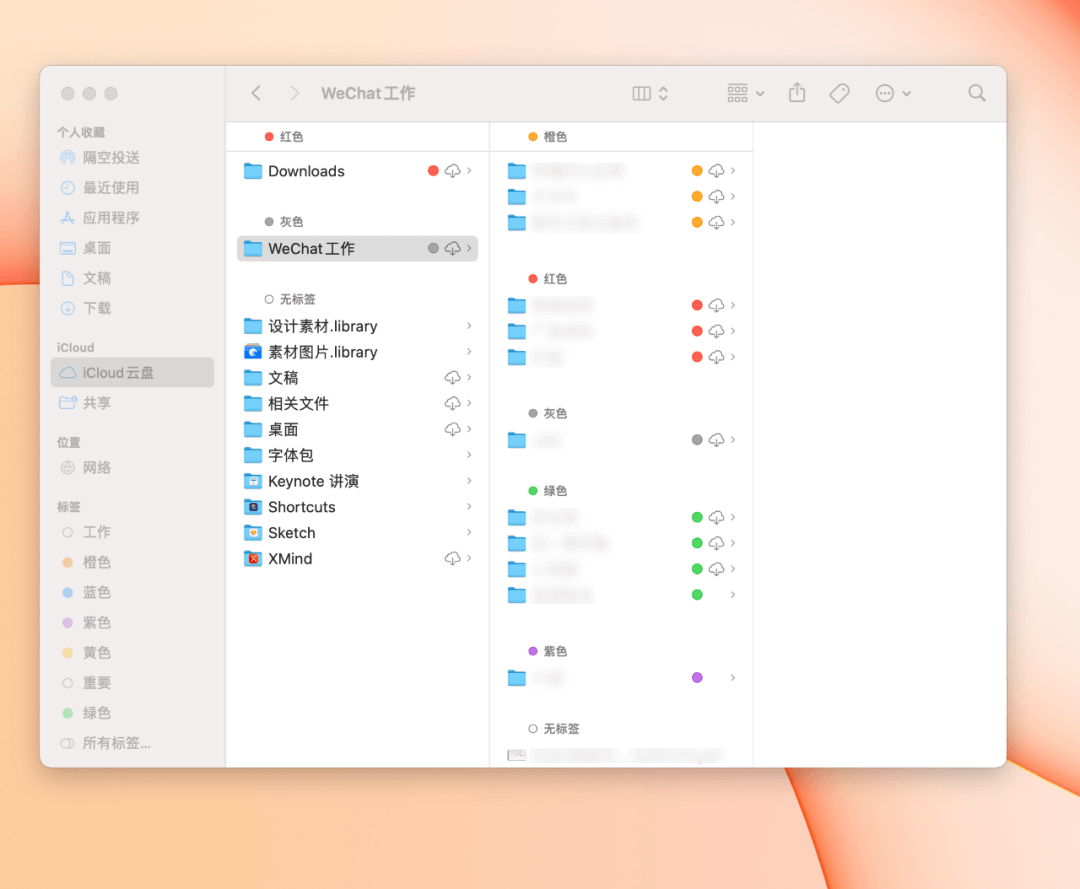Click the 绿色 group header in second column

[x=548, y=490]
